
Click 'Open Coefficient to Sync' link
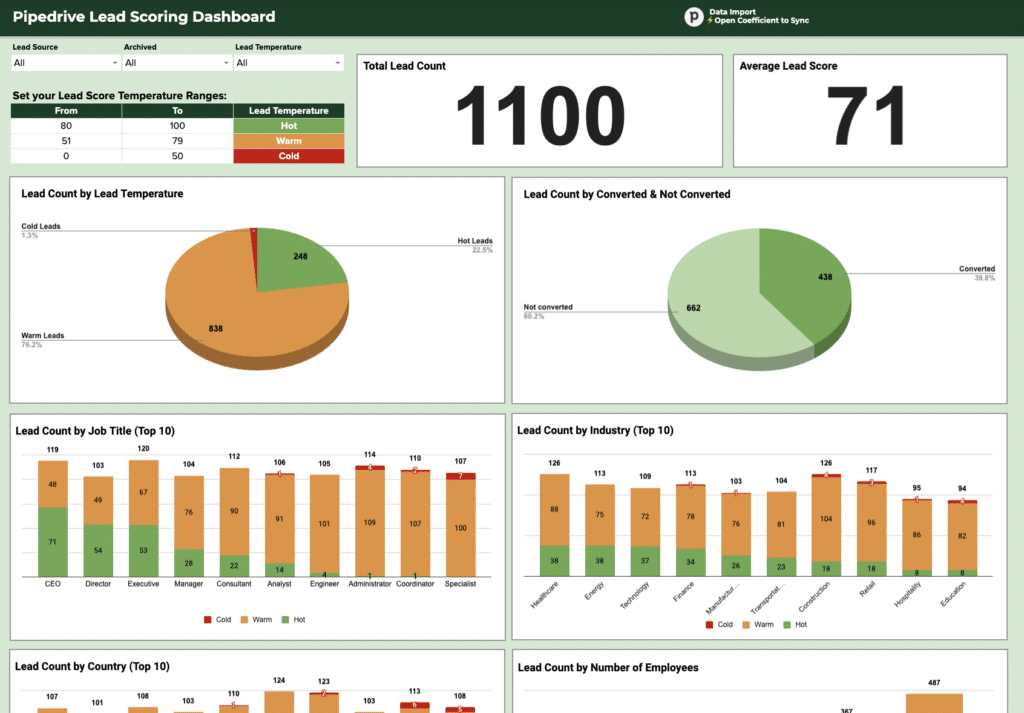pos(761,21)
